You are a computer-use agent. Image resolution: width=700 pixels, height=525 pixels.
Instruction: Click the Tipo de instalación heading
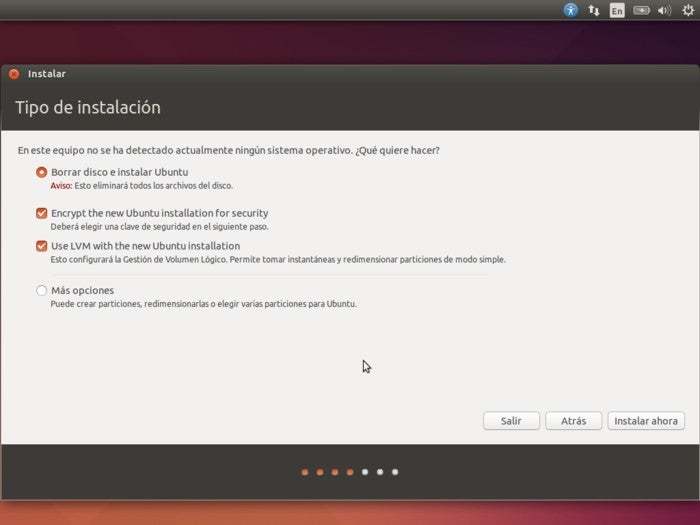(x=88, y=108)
